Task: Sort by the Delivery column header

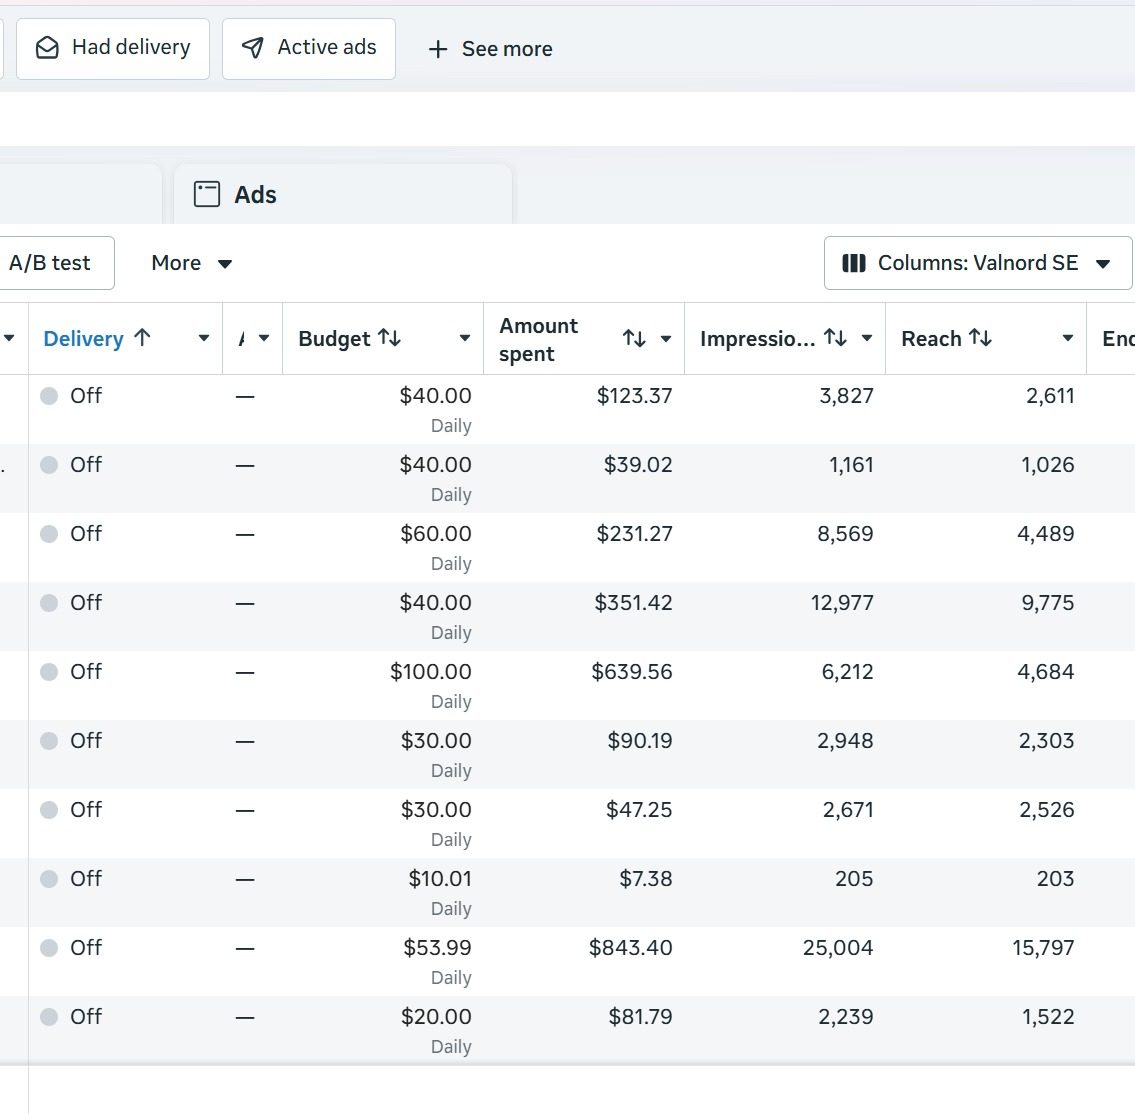Action: point(83,339)
